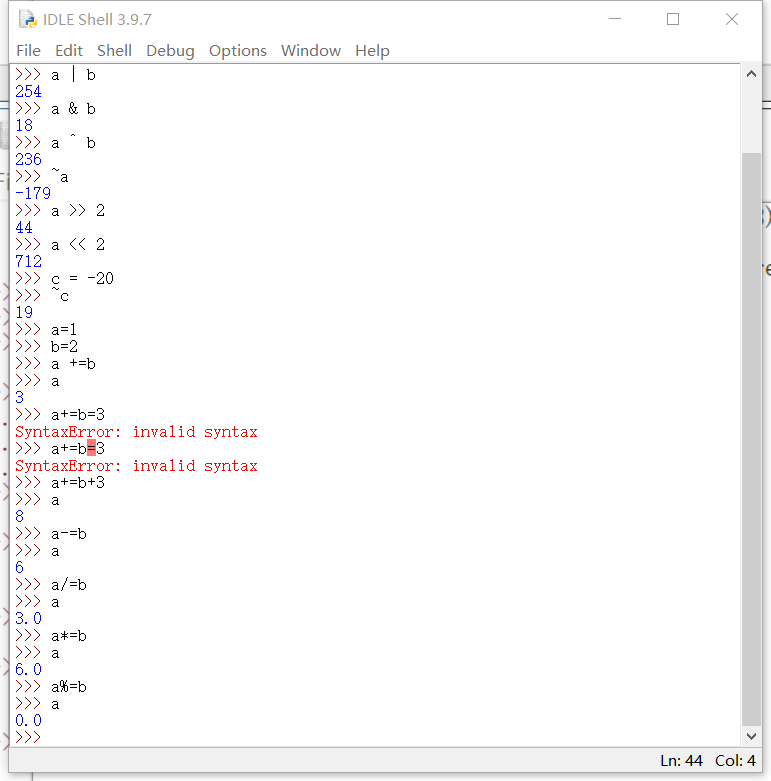
Task: Click the line a=1
Action: click(64, 329)
